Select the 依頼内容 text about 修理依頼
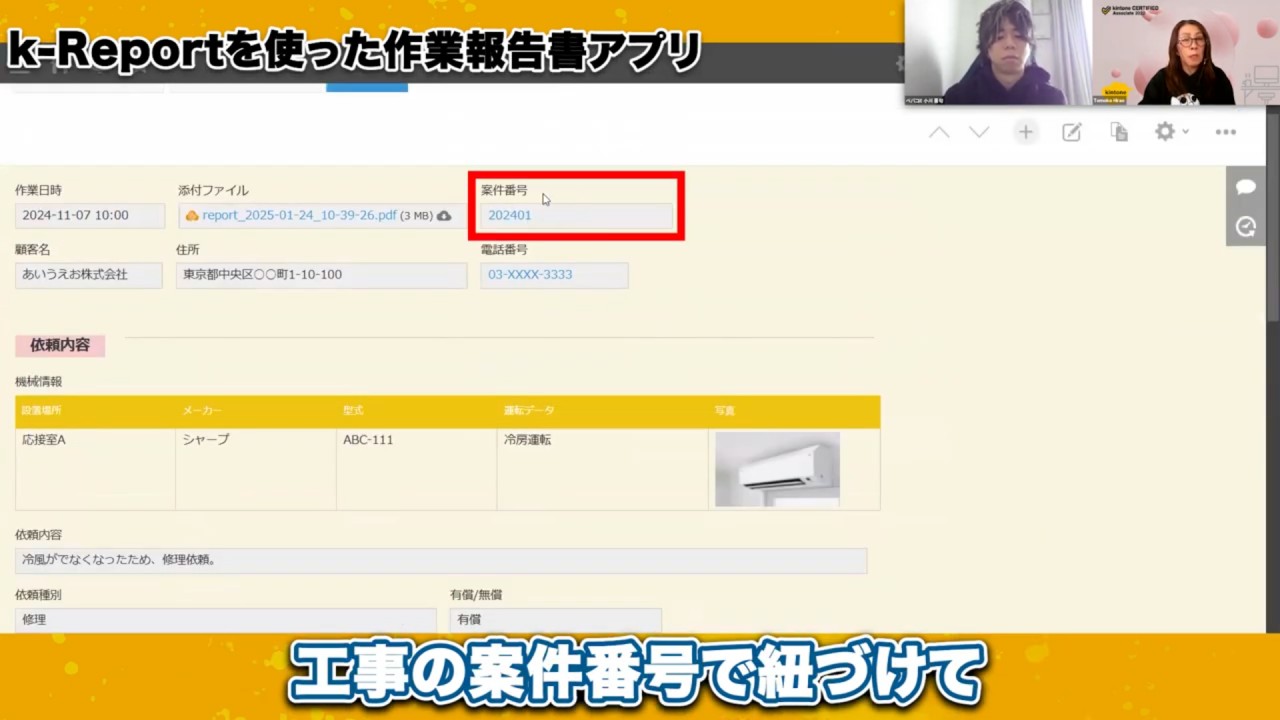Viewport: 1280px width, 720px height. click(x=439, y=560)
